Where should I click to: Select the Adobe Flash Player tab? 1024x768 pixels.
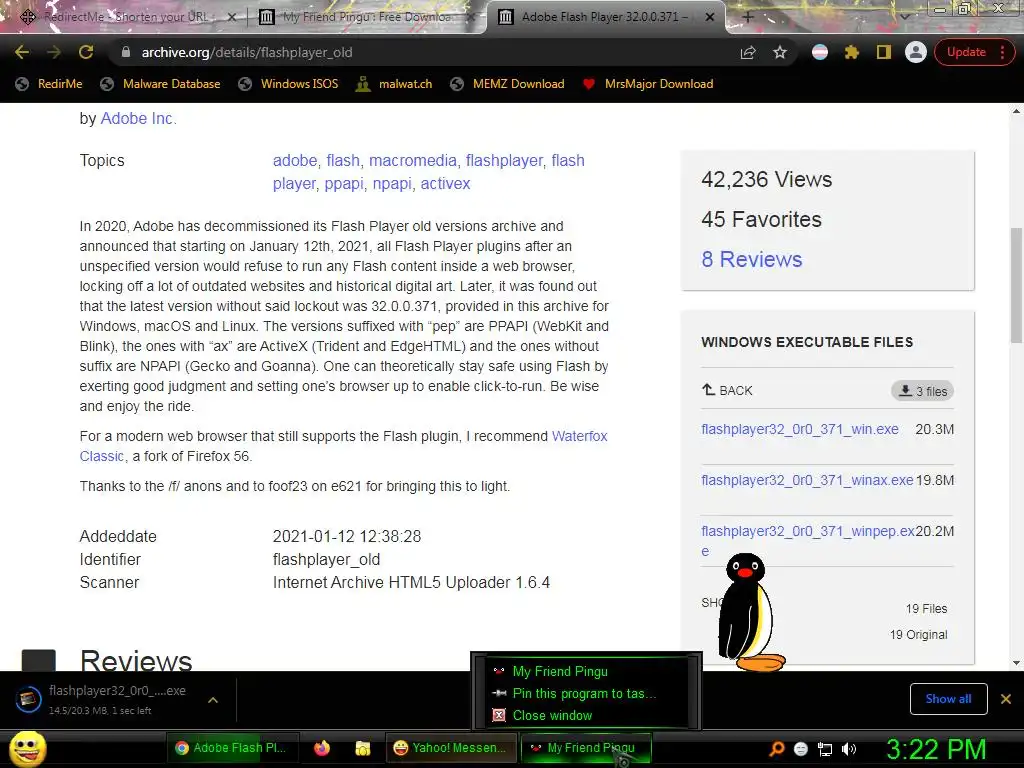[x=604, y=17]
